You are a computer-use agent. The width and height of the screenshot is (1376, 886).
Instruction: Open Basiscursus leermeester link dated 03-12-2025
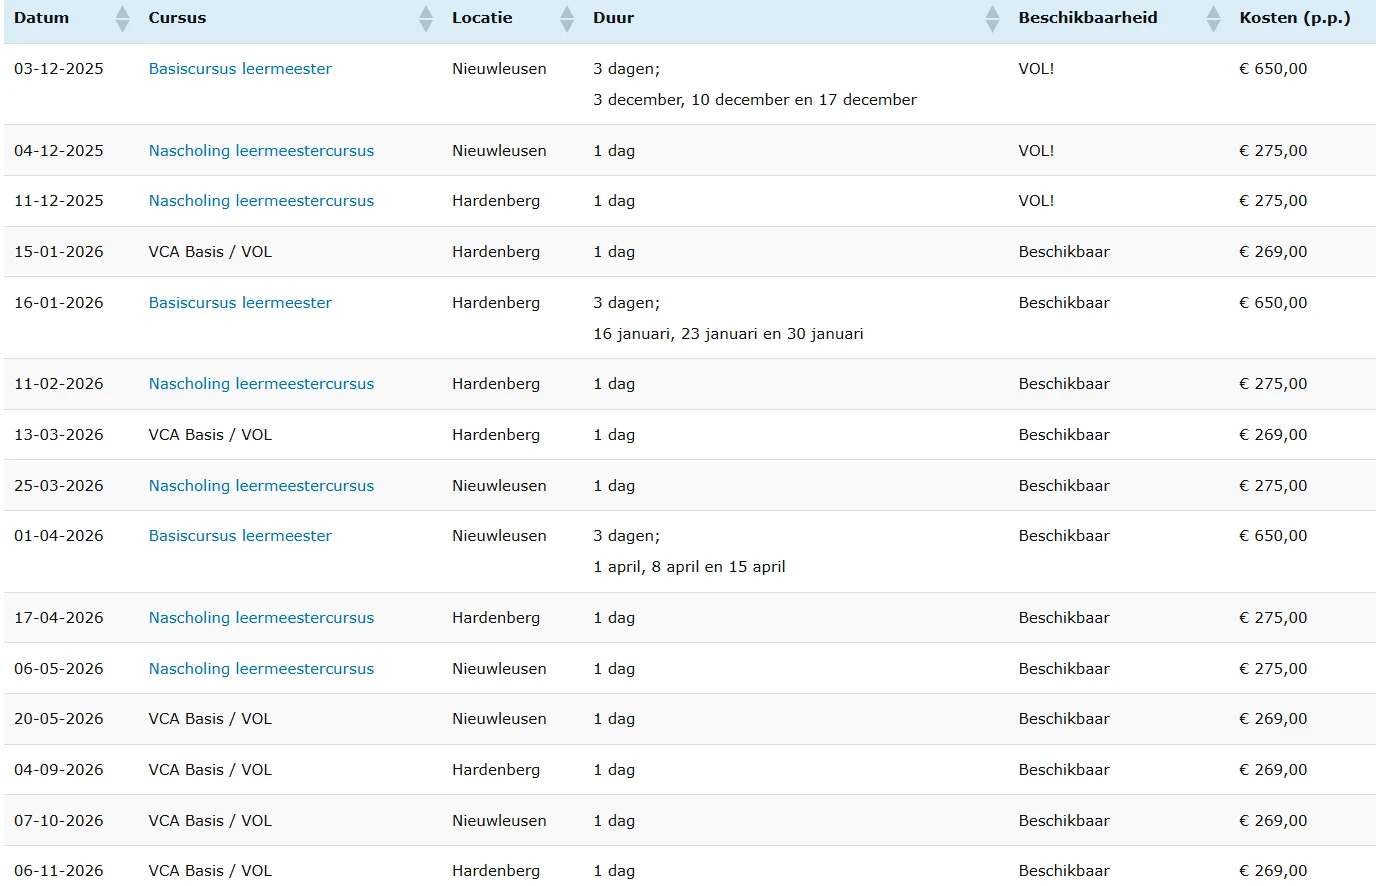[x=240, y=69]
